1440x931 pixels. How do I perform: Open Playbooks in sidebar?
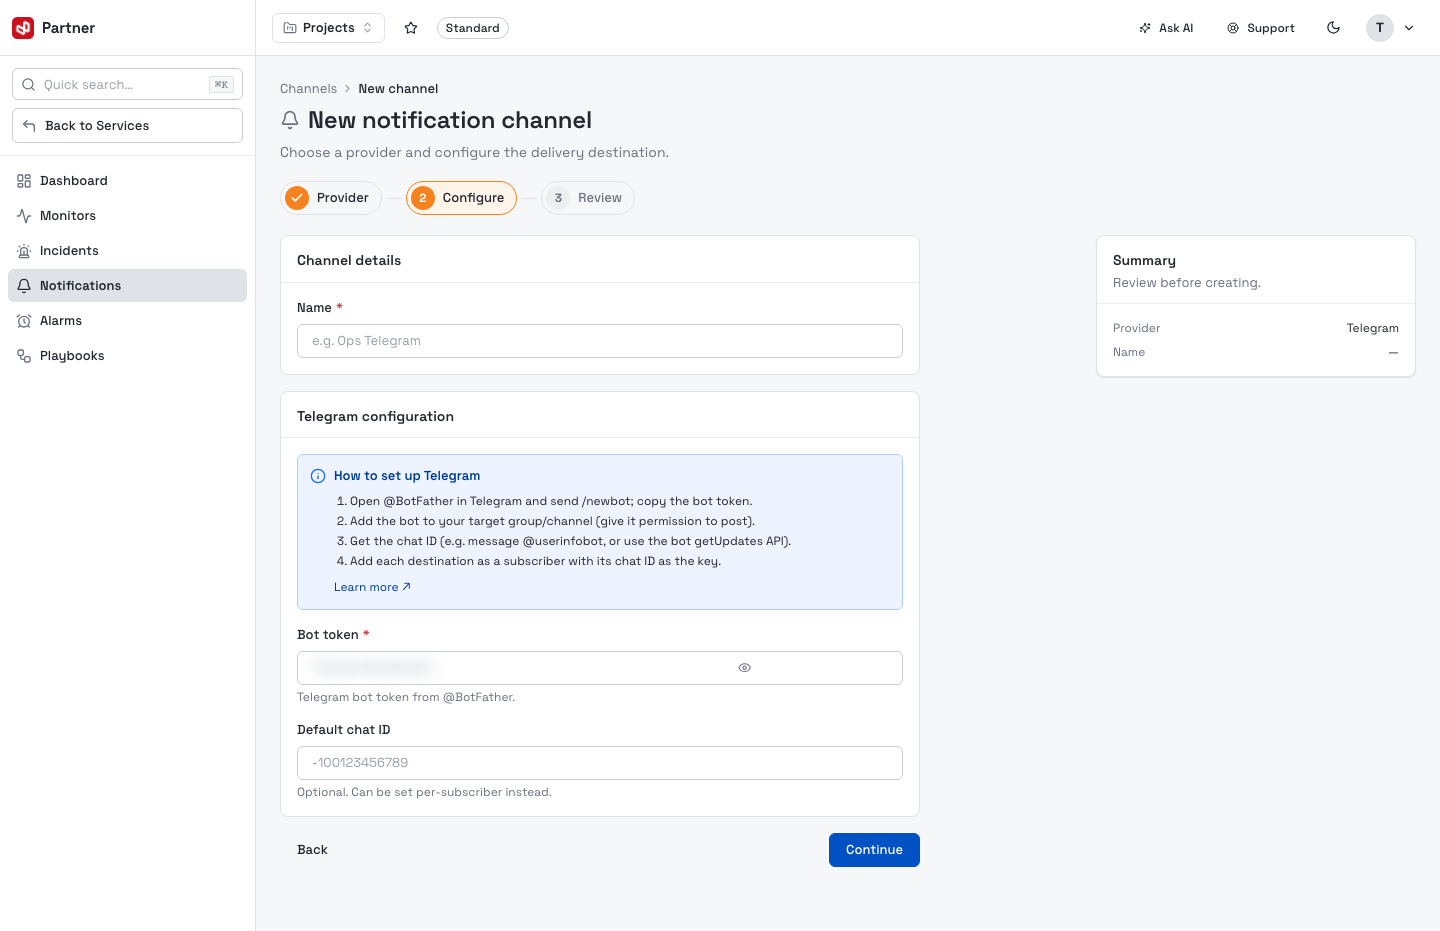127,356
